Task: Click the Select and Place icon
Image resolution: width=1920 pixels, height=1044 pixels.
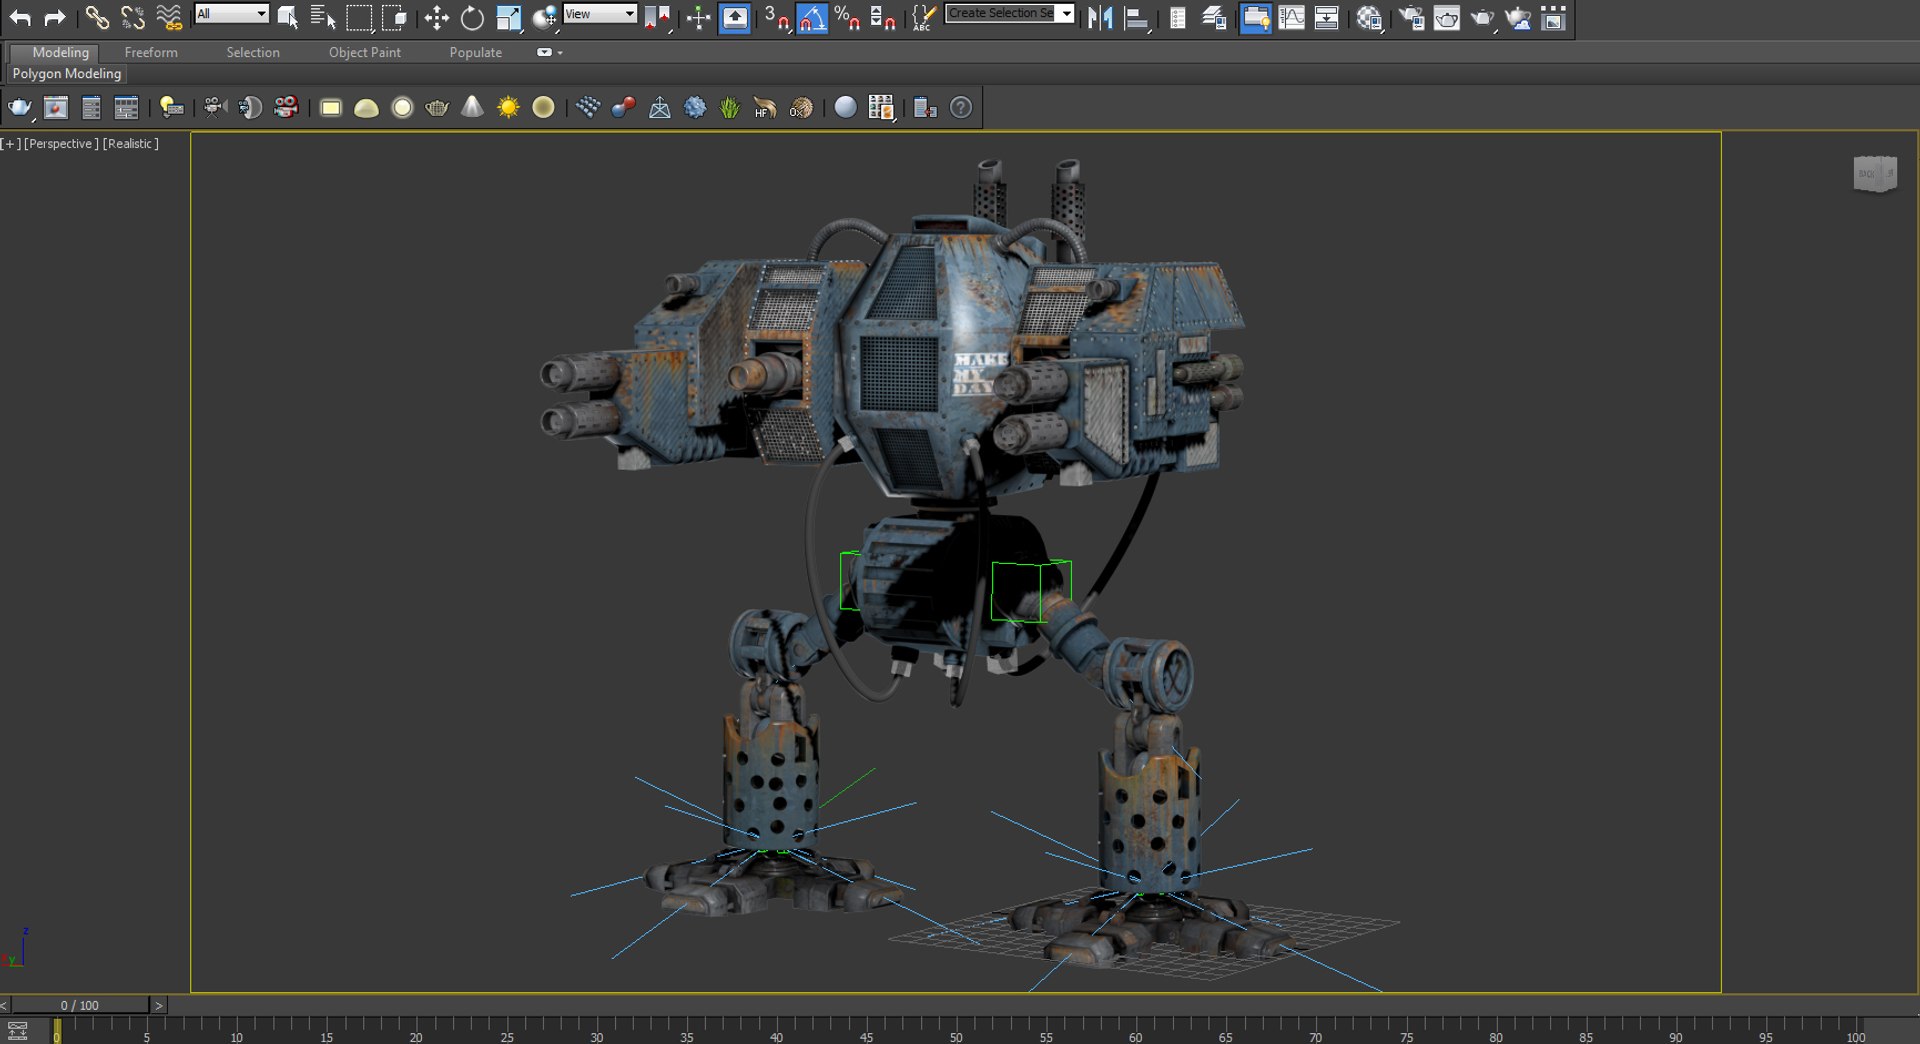Action: point(545,17)
